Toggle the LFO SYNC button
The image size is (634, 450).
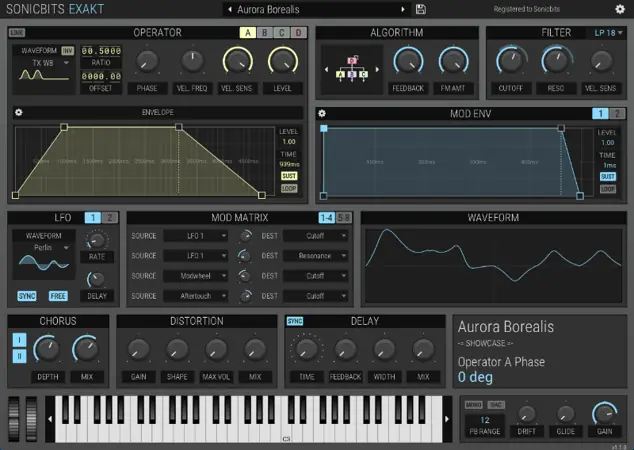[27, 297]
